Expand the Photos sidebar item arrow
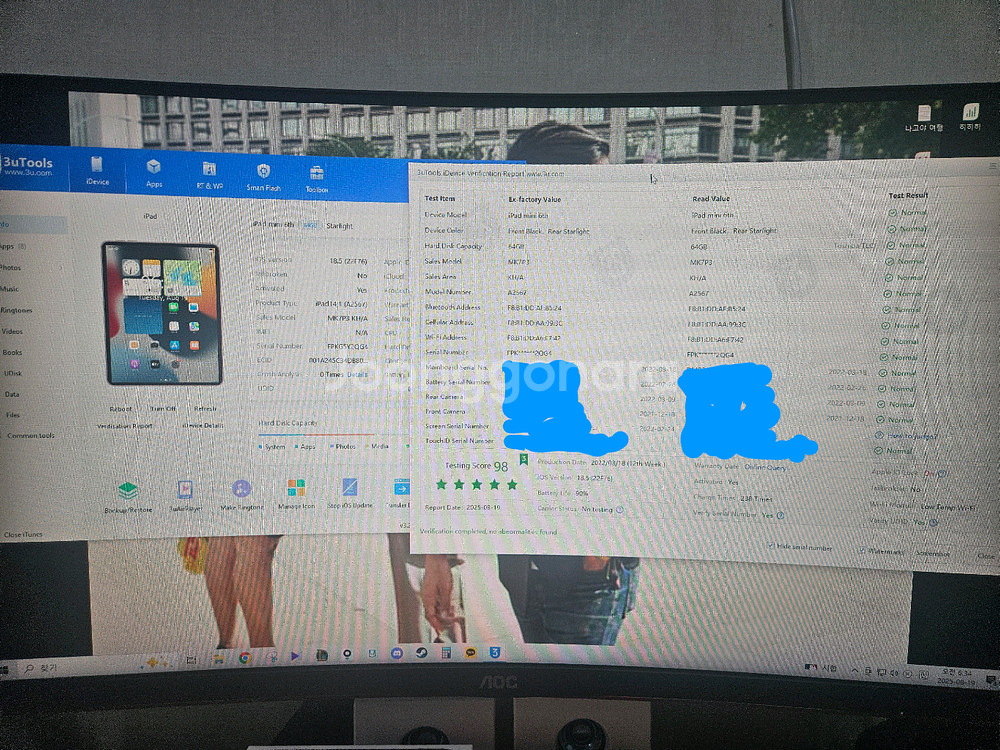This screenshot has width=1000, height=750. tap(61, 268)
